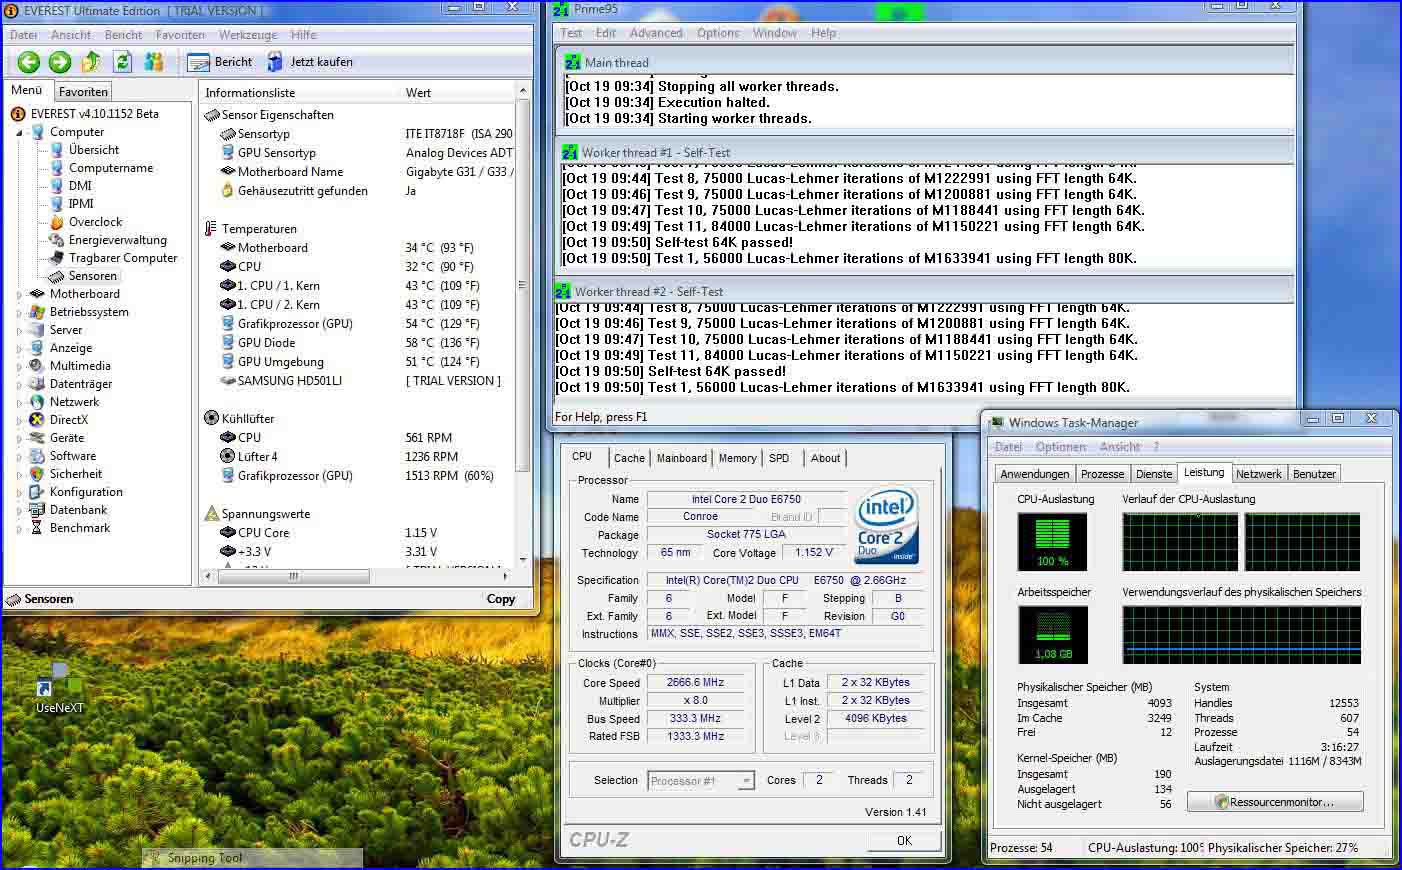Click OK button in CPU-Z
The width and height of the screenshot is (1402, 870).
click(x=904, y=840)
